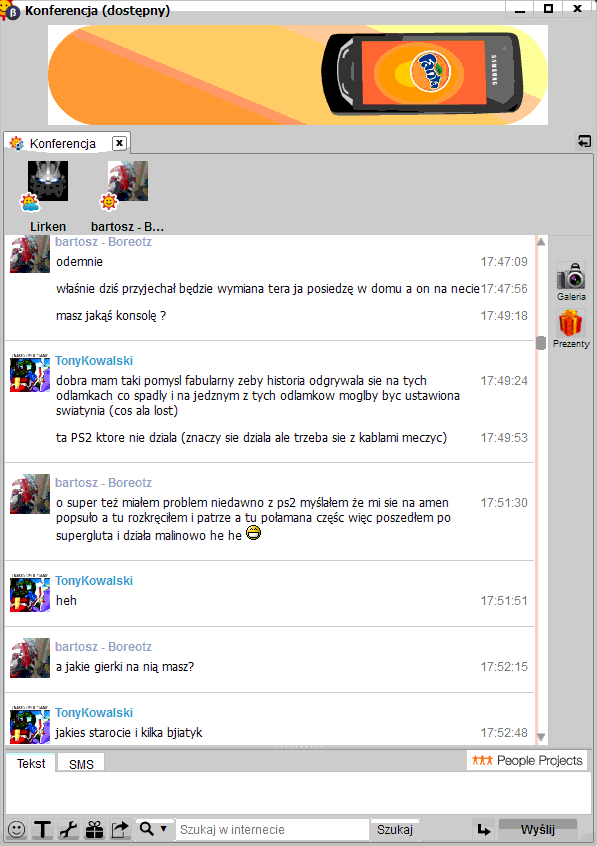Open text formatting T icon

click(43, 829)
